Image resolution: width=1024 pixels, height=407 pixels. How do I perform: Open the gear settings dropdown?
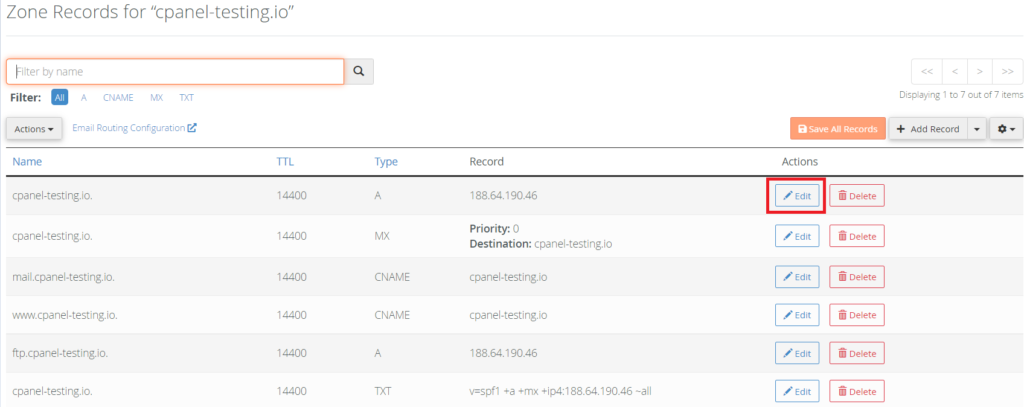coord(1006,129)
